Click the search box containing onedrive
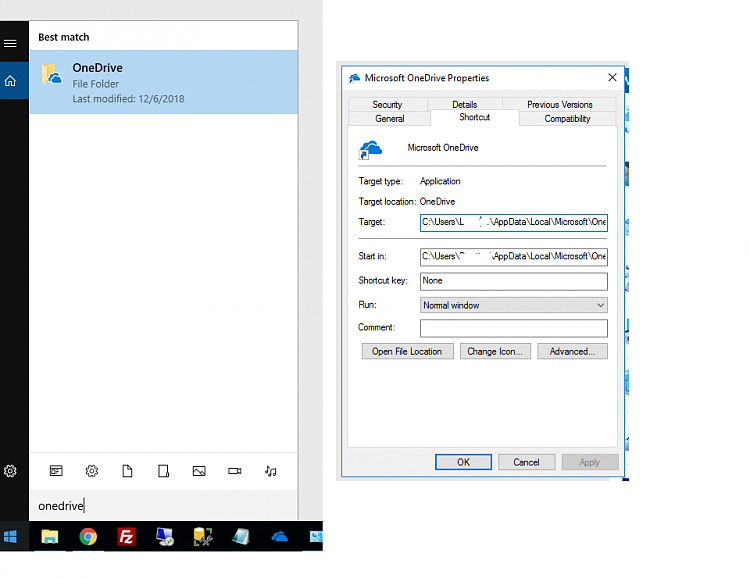The image size is (750, 578). click(164, 506)
